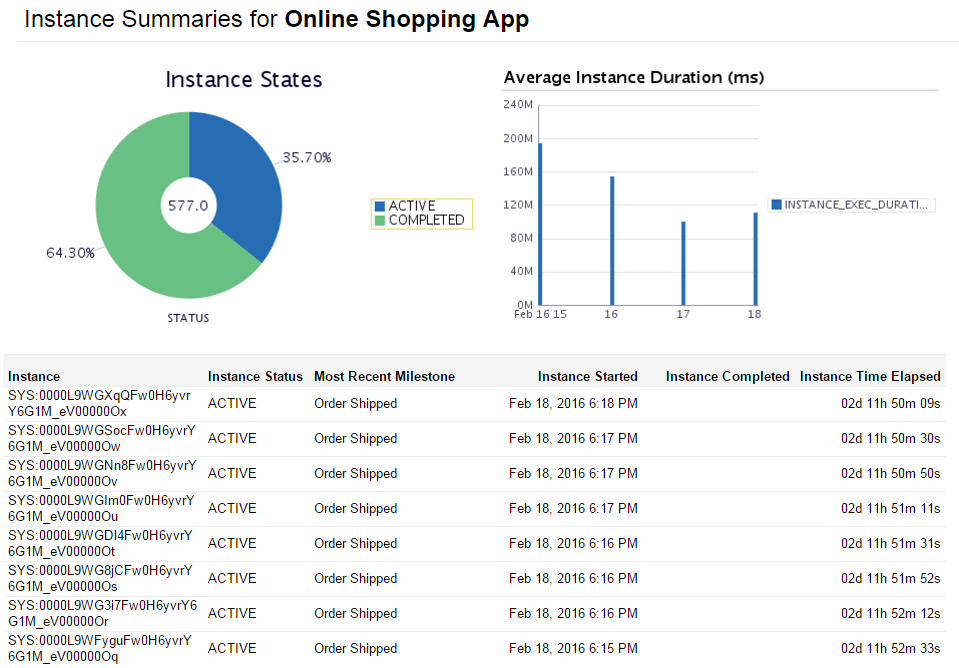Click the INSTANCE_EXEC_DURATI... legend swatch
The width and height of the screenshot is (959, 668).
click(x=777, y=204)
